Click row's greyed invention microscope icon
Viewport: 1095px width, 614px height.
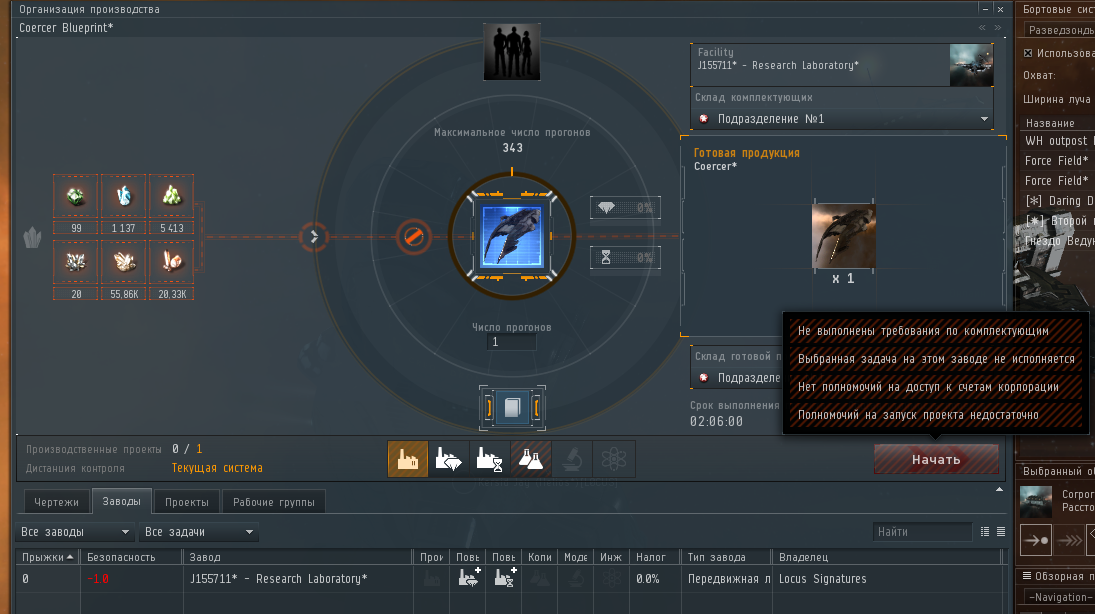[576, 578]
